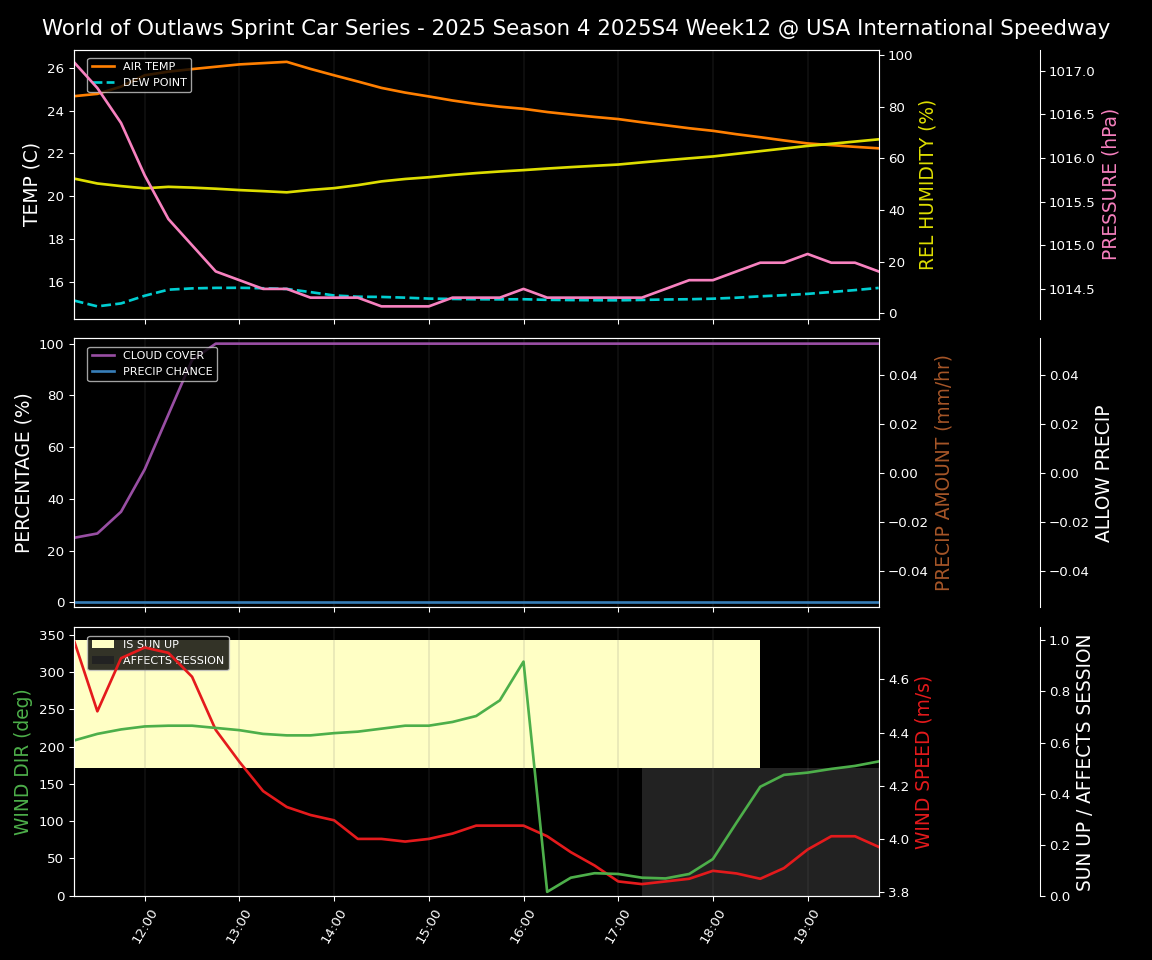Click the DEW POINT legend entry
The height and width of the screenshot is (960, 1152).
154,83
